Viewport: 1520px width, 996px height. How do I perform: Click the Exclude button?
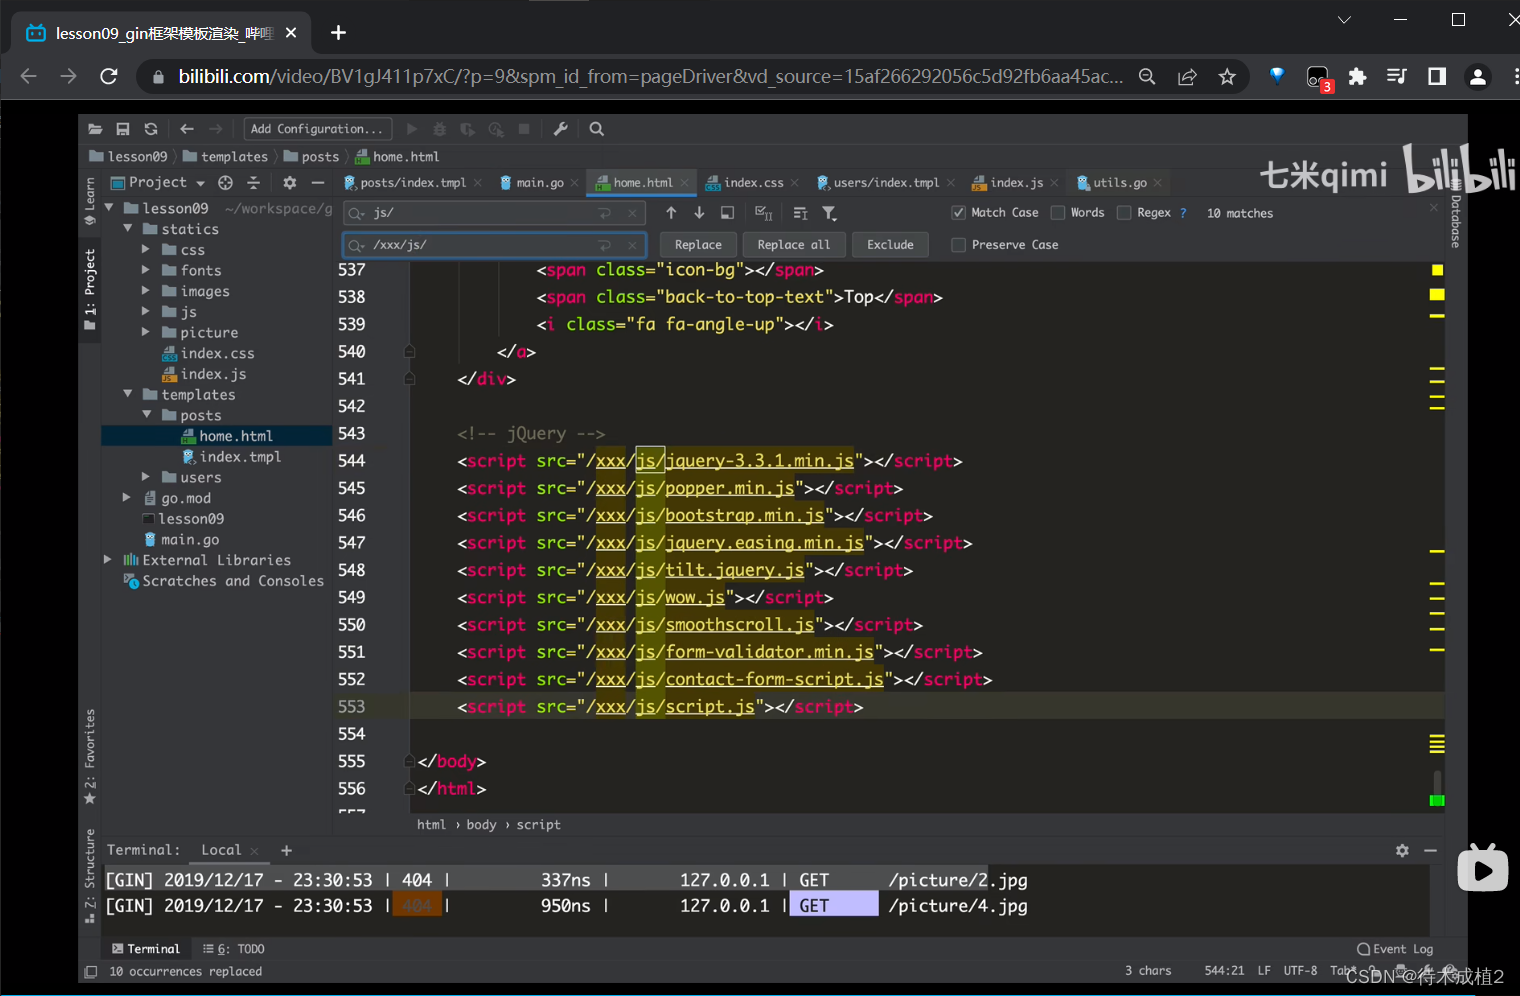point(890,245)
